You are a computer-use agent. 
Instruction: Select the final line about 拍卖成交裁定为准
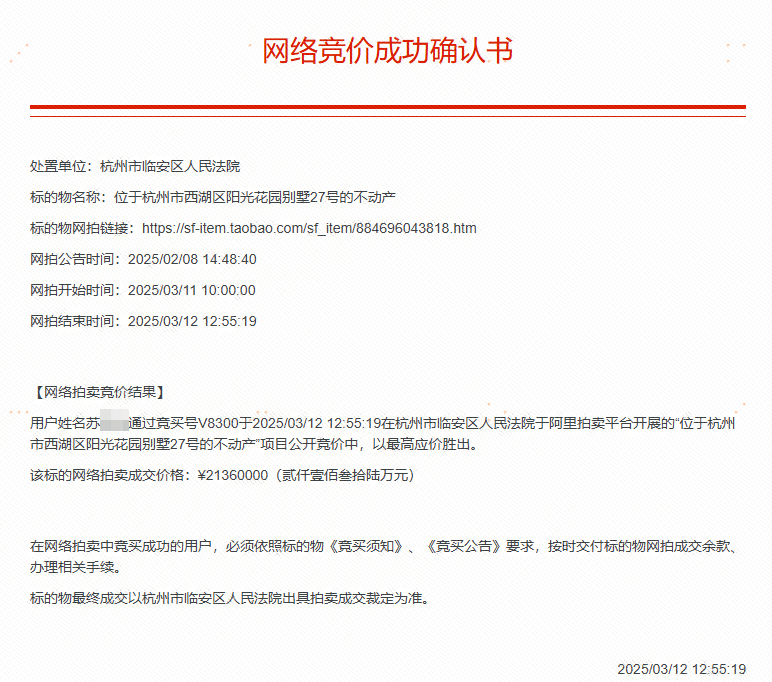tap(230, 598)
